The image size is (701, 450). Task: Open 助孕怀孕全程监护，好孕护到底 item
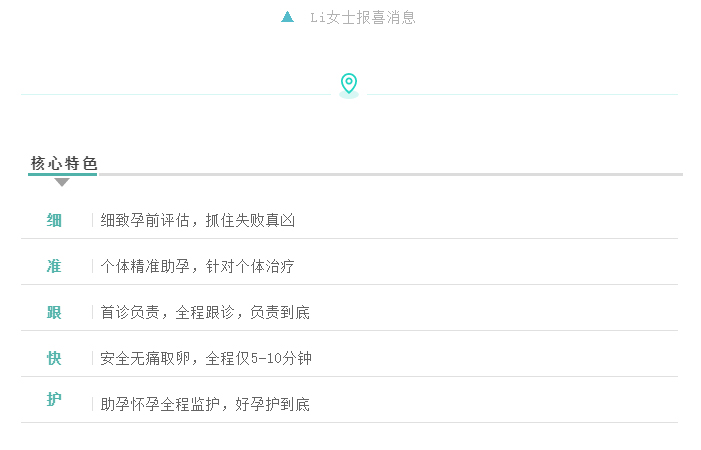[205, 404]
